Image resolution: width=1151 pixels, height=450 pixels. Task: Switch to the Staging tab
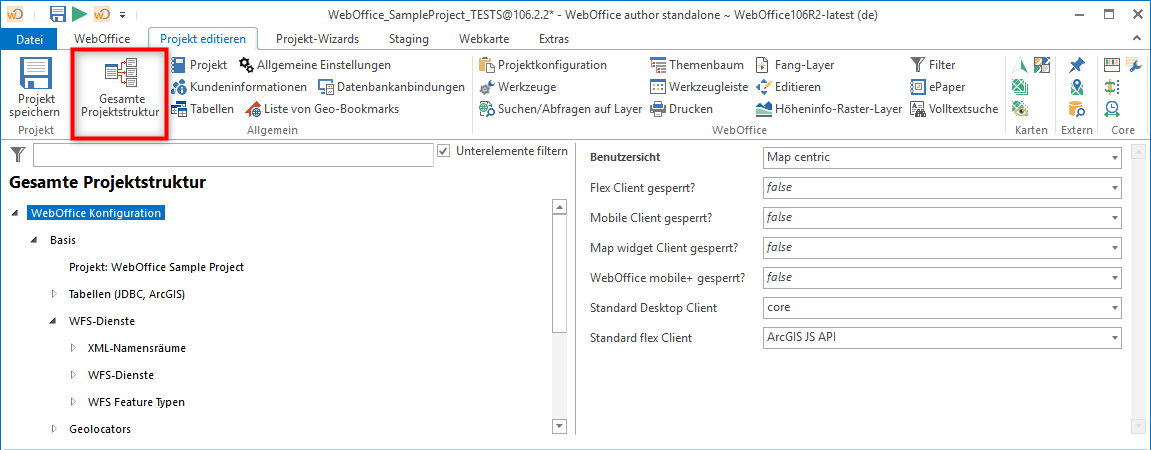click(x=410, y=40)
